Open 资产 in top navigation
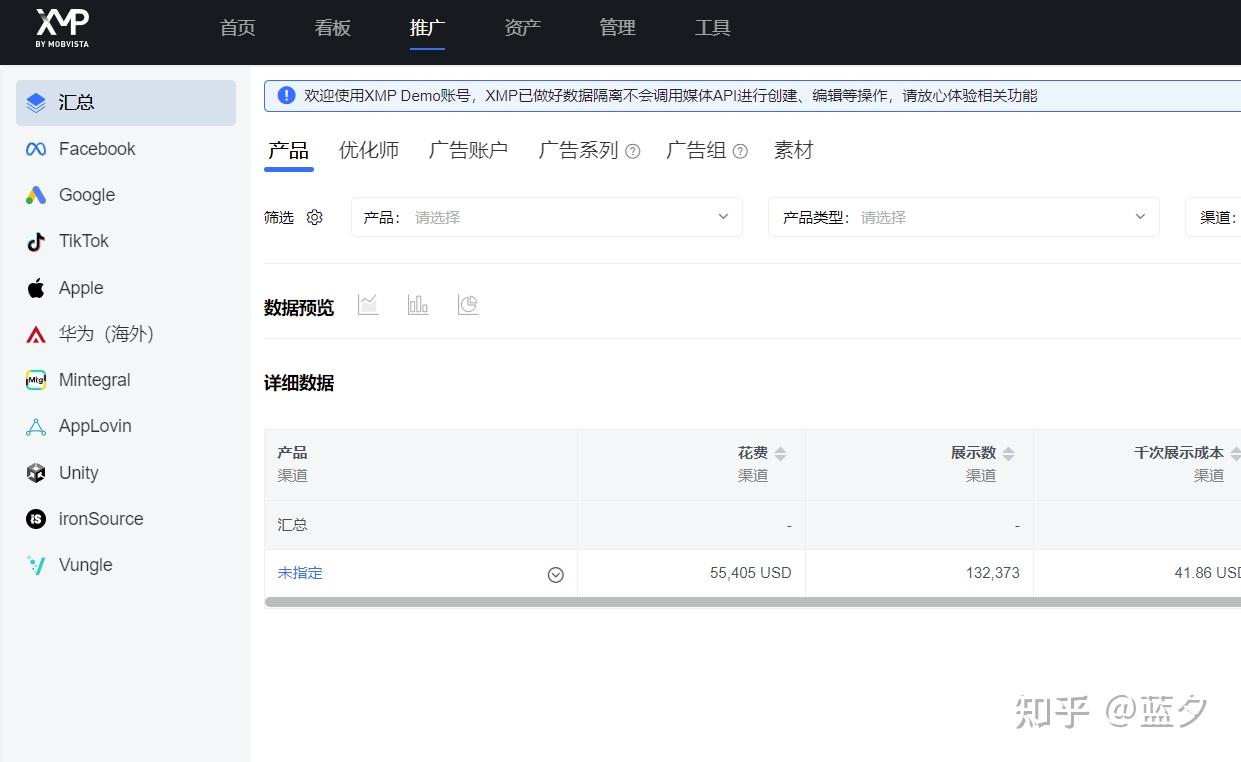The width and height of the screenshot is (1241, 762). (523, 28)
